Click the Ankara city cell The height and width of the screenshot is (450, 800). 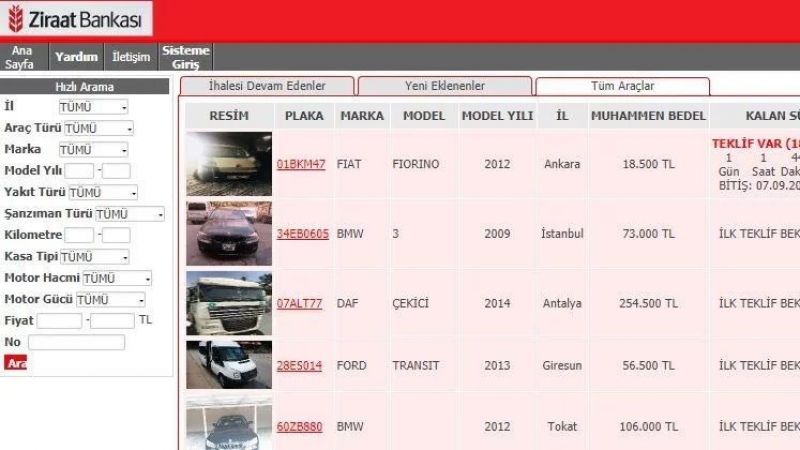click(562, 164)
